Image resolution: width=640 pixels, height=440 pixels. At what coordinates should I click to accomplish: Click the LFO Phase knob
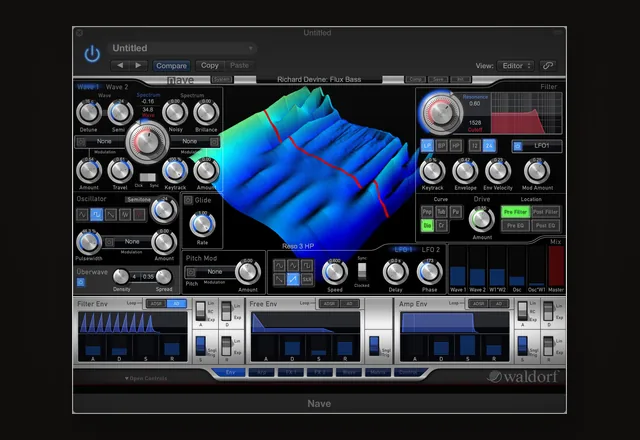coord(429,272)
